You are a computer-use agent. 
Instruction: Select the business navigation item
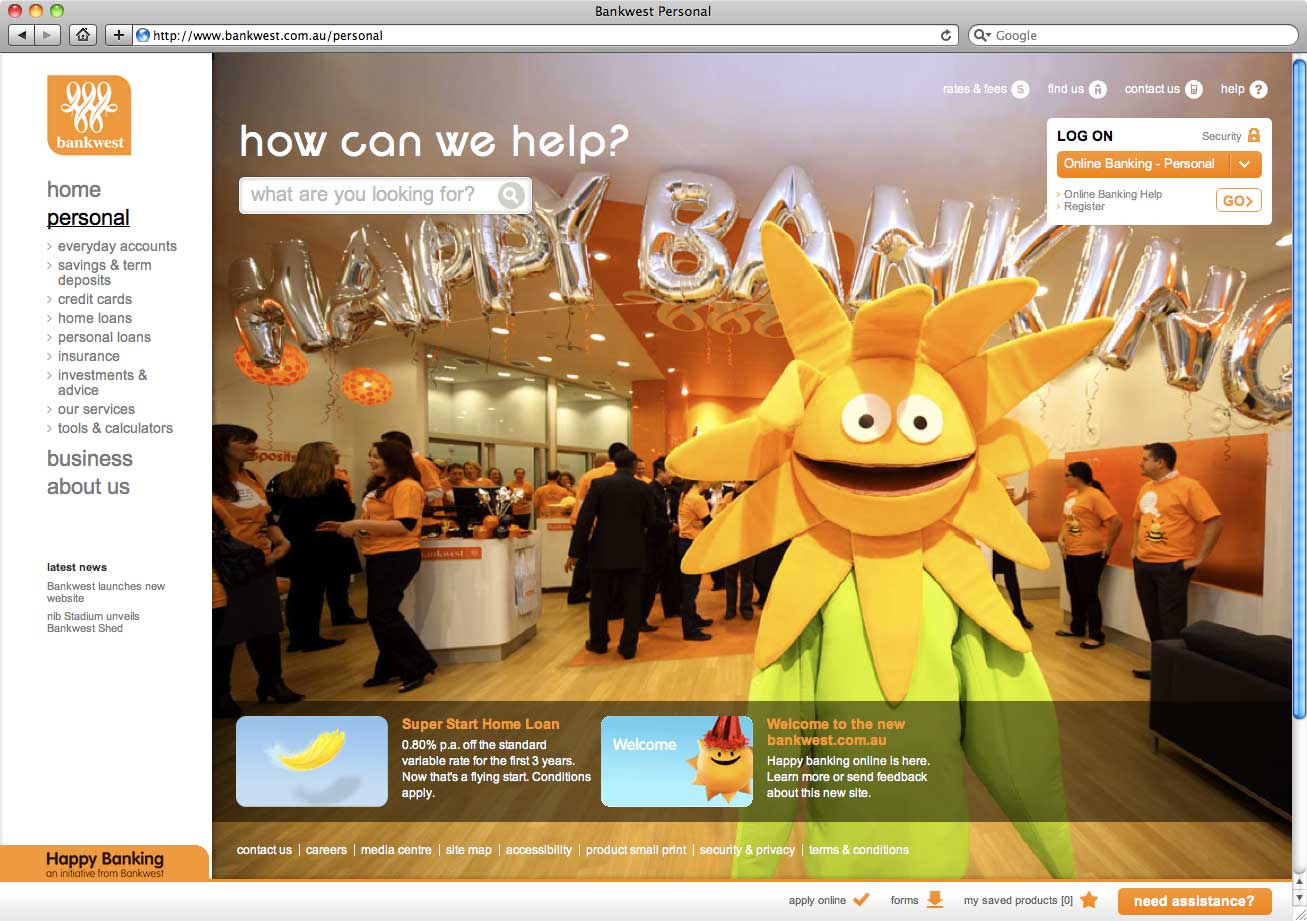(90, 459)
